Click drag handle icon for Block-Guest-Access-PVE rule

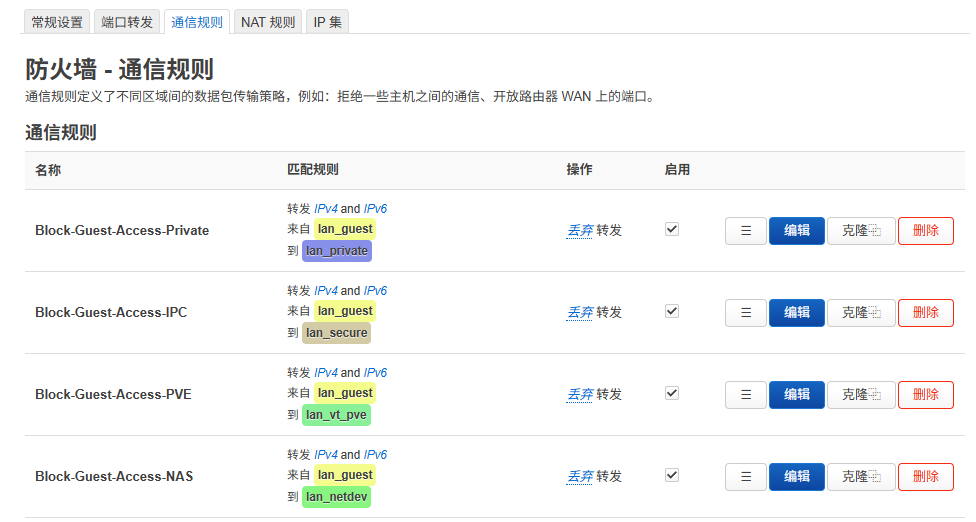point(745,395)
